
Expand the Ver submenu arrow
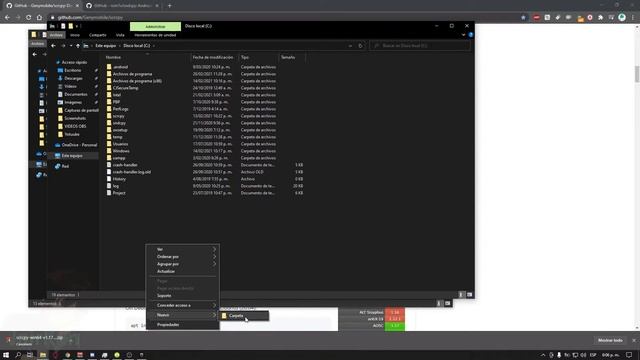(x=214, y=249)
